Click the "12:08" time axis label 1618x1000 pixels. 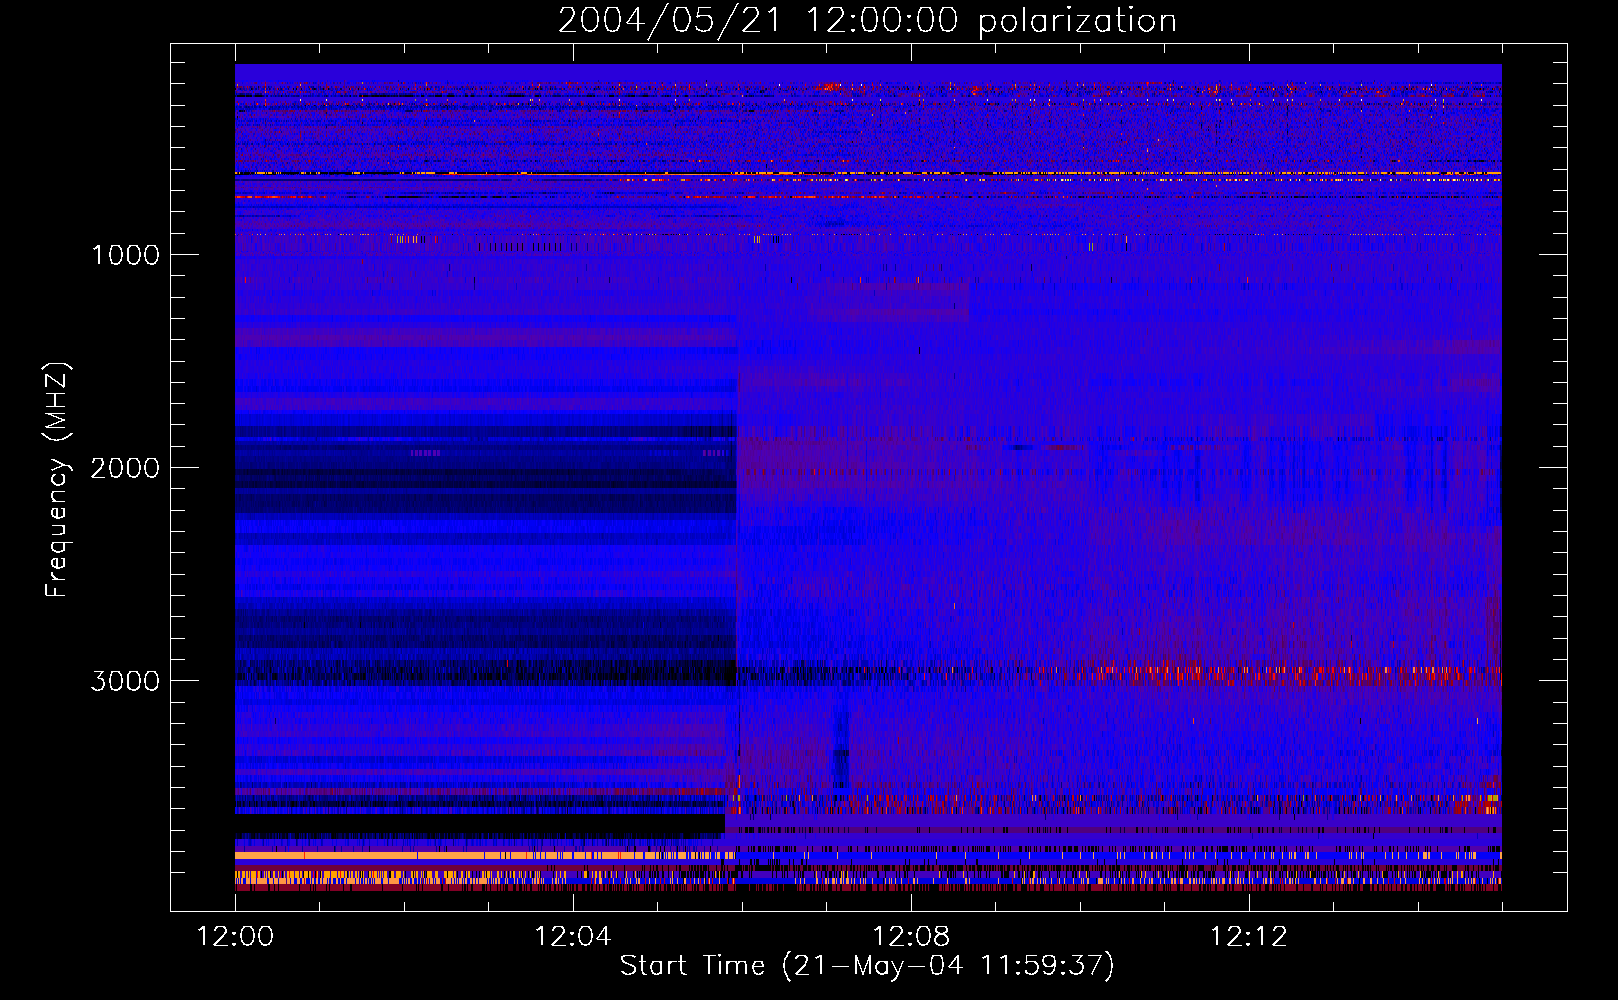pyautogui.click(x=911, y=937)
